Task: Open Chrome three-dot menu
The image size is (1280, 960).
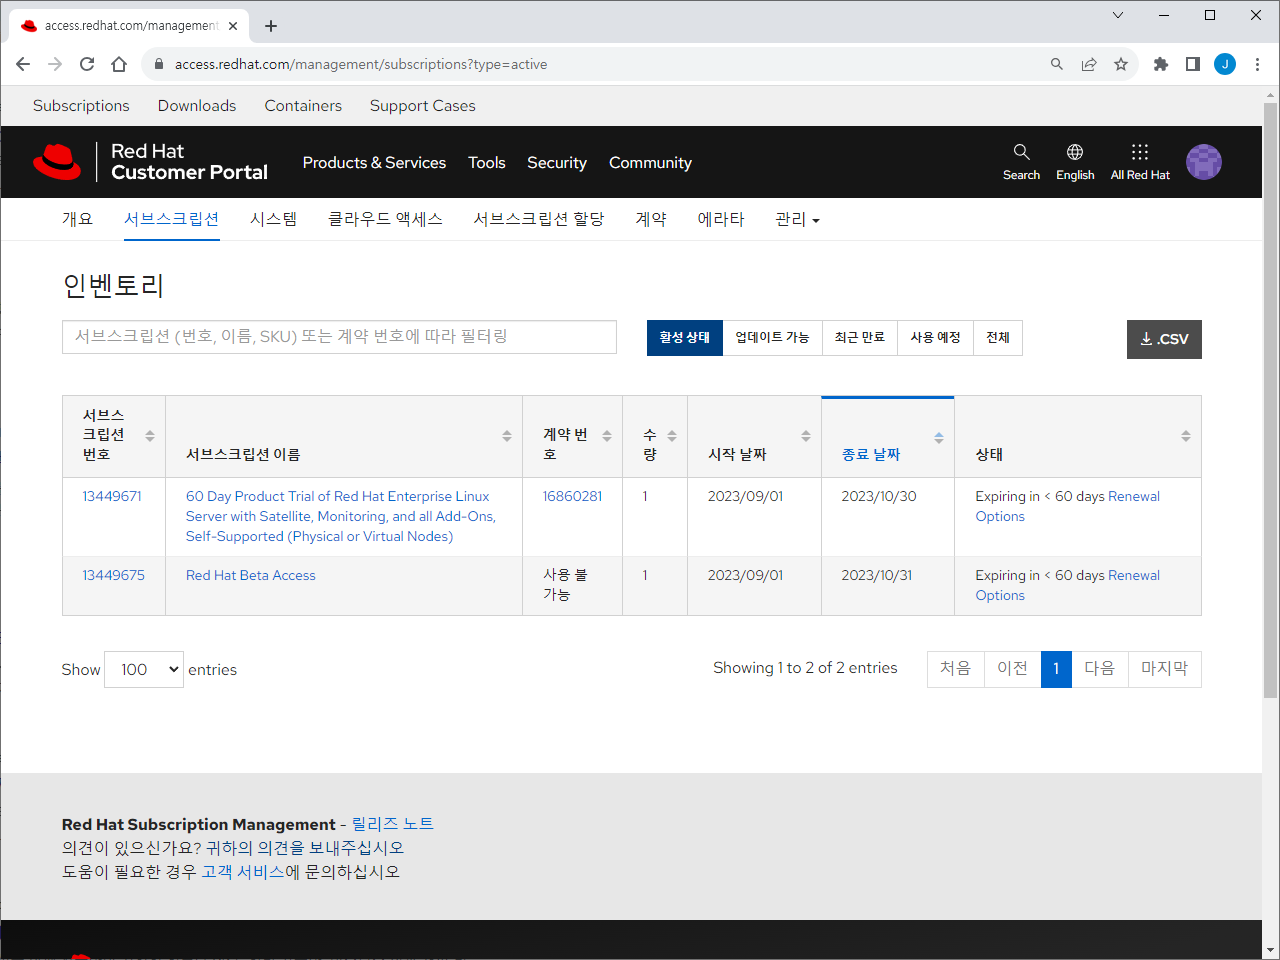Action: coord(1257,64)
